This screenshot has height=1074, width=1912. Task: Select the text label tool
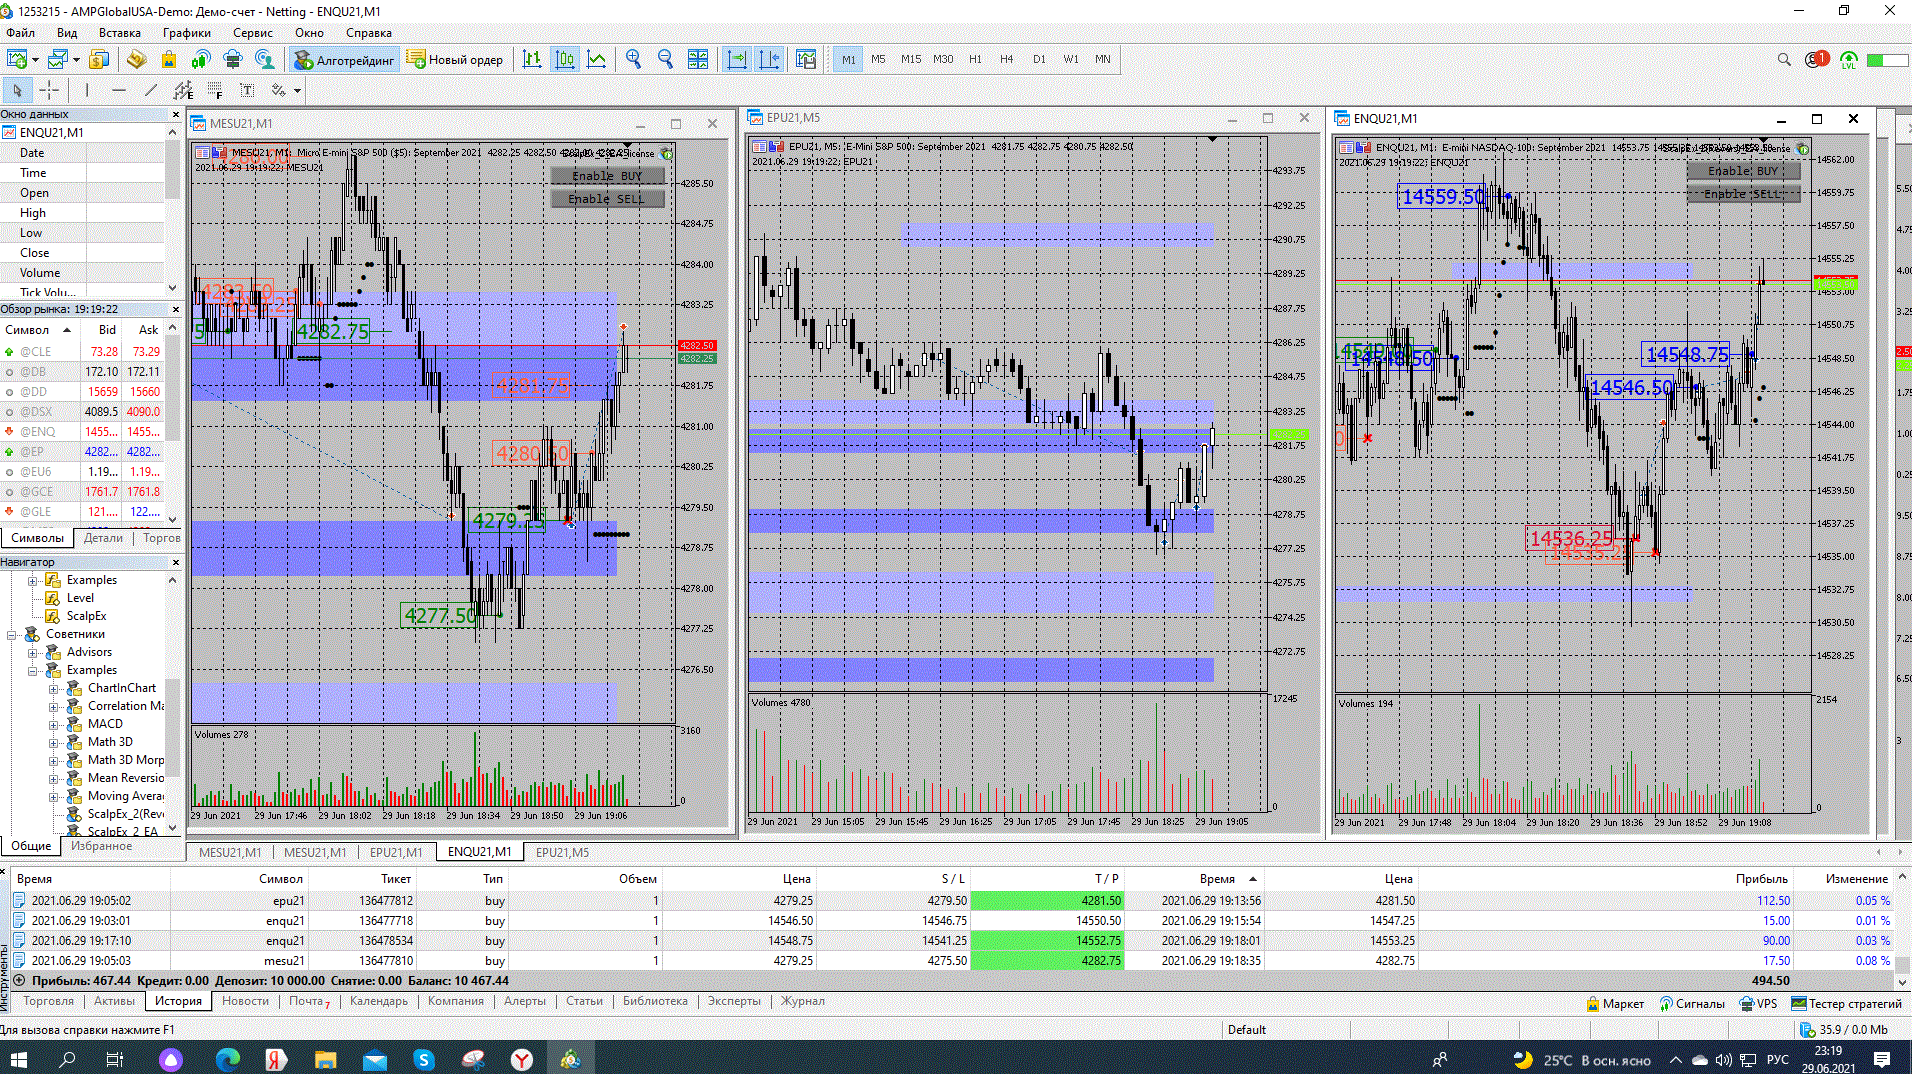[247, 91]
